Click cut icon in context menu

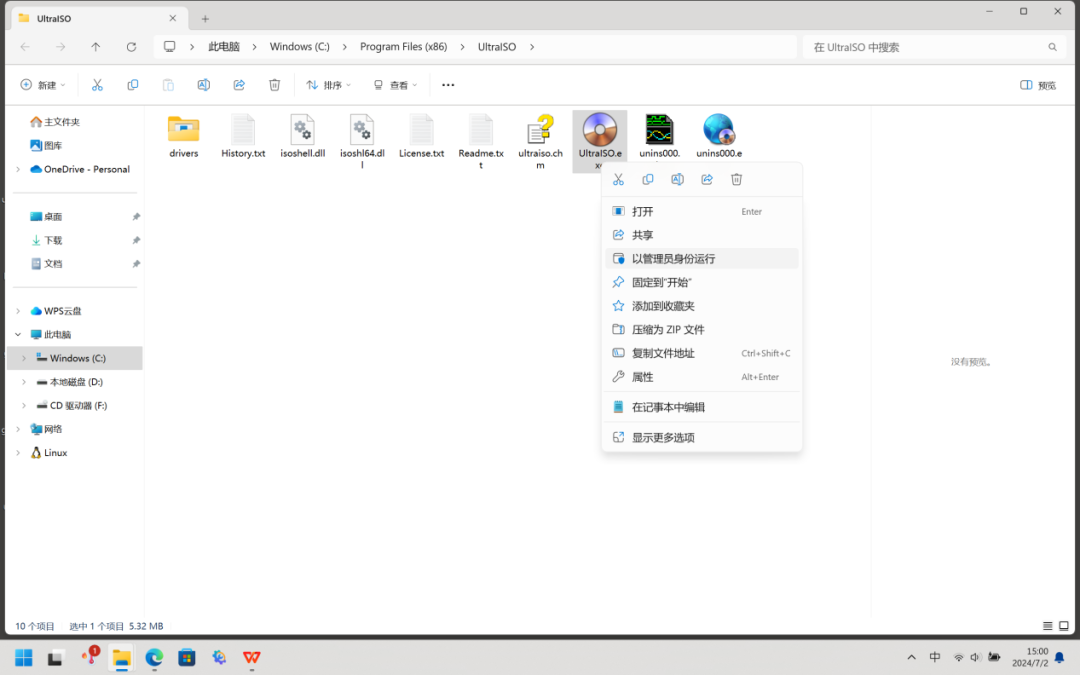pyautogui.click(x=619, y=180)
